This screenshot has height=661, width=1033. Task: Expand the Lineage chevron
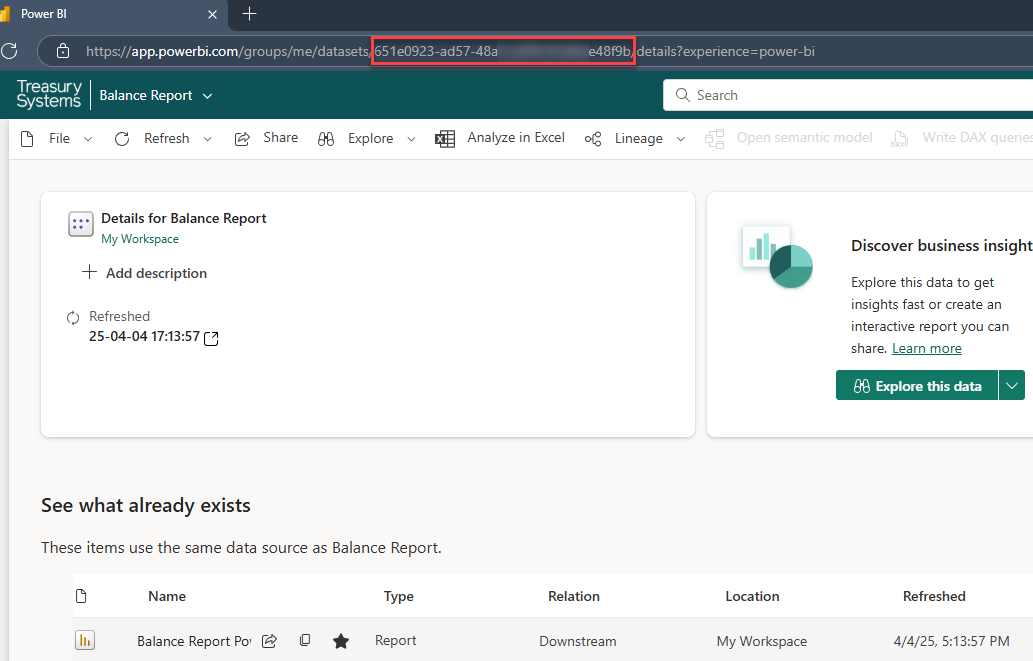pyautogui.click(x=681, y=139)
